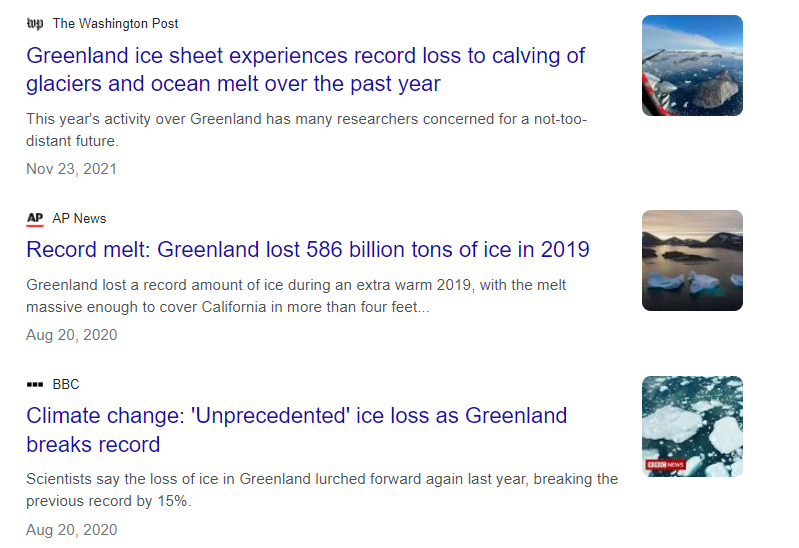The width and height of the screenshot is (799, 548).
Task: Click the BBC News floating ice thumbnail
Action: (692, 426)
